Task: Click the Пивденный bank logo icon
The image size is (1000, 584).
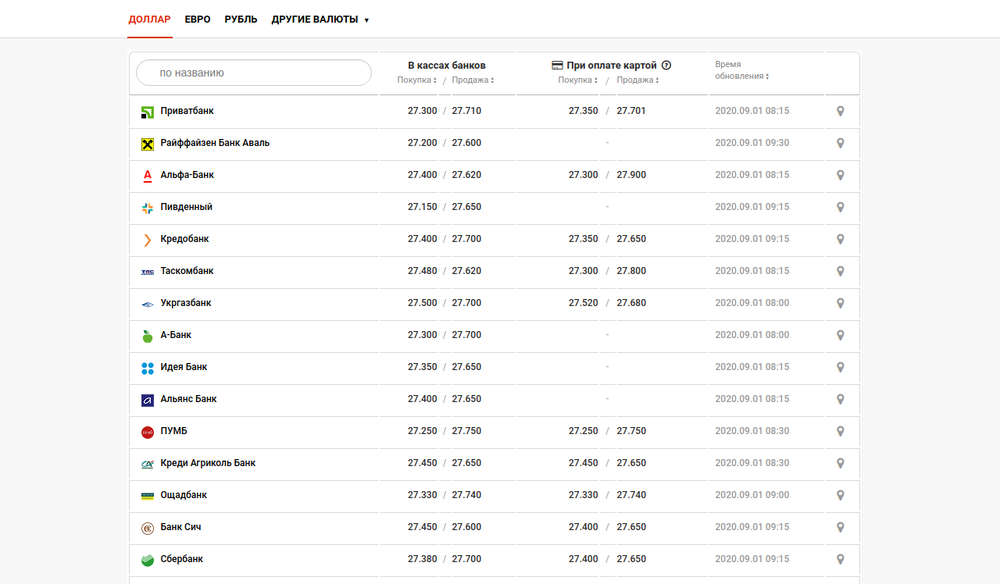Action: click(147, 208)
